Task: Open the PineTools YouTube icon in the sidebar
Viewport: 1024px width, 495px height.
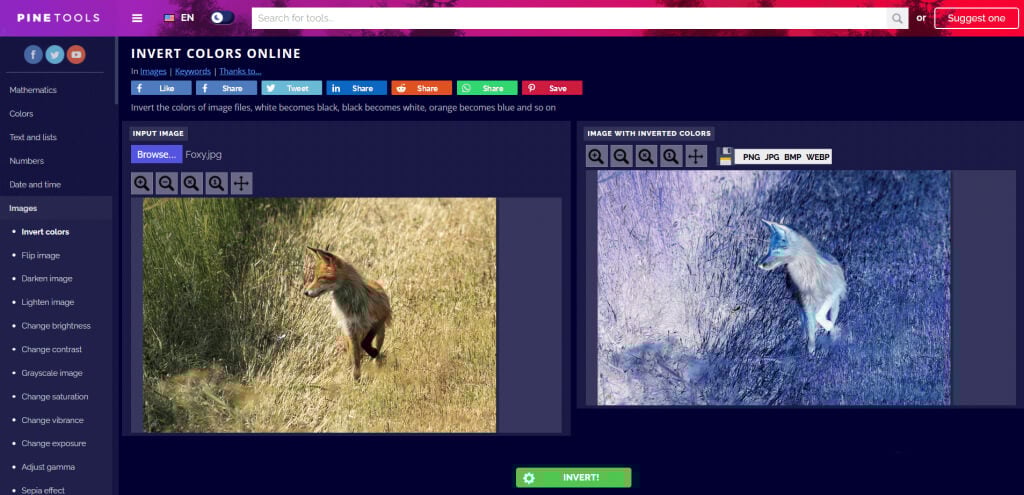Action: [x=76, y=55]
